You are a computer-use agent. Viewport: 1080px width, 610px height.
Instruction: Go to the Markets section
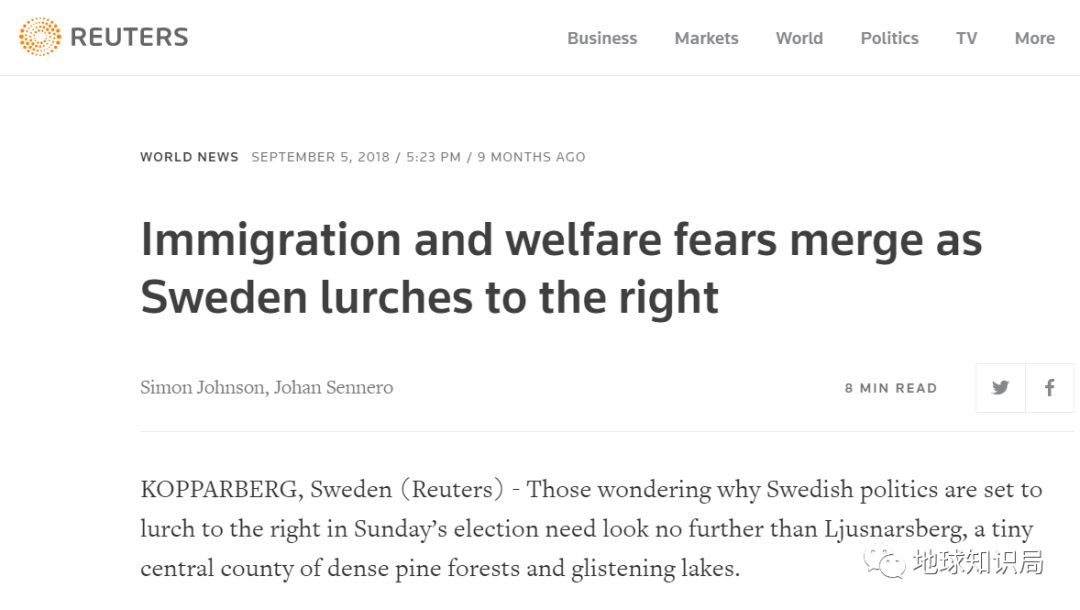pyautogui.click(x=706, y=38)
